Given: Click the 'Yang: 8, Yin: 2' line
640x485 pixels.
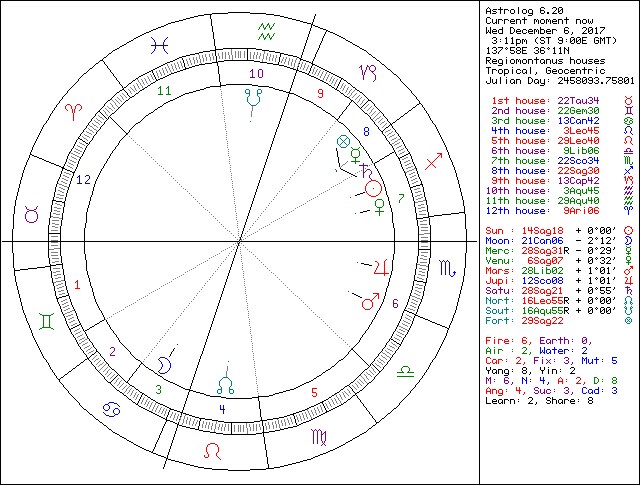Looking at the screenshot, I should click(x=531, y=371).
